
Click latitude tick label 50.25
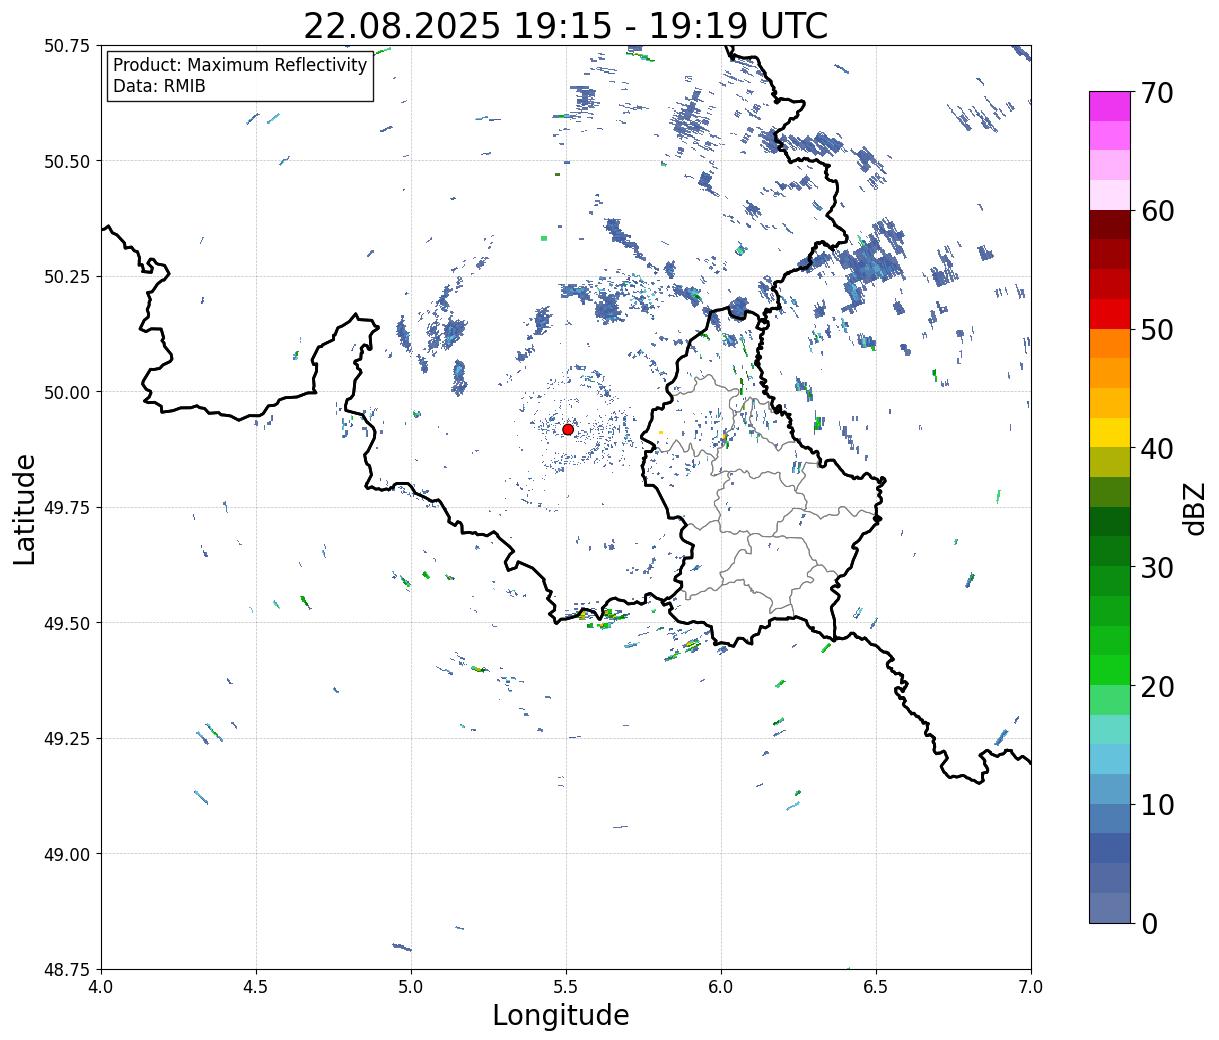[x=67, y=277]
